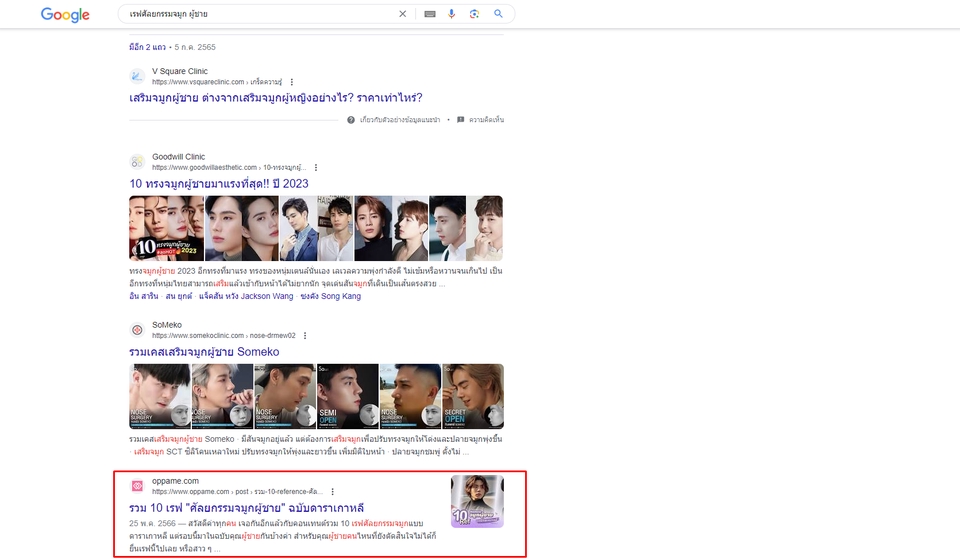This screenshot has height=560, width=960.
Task: Click the somekoclinic.com URL breadcrumb
Action: click(x=223, y=336)
